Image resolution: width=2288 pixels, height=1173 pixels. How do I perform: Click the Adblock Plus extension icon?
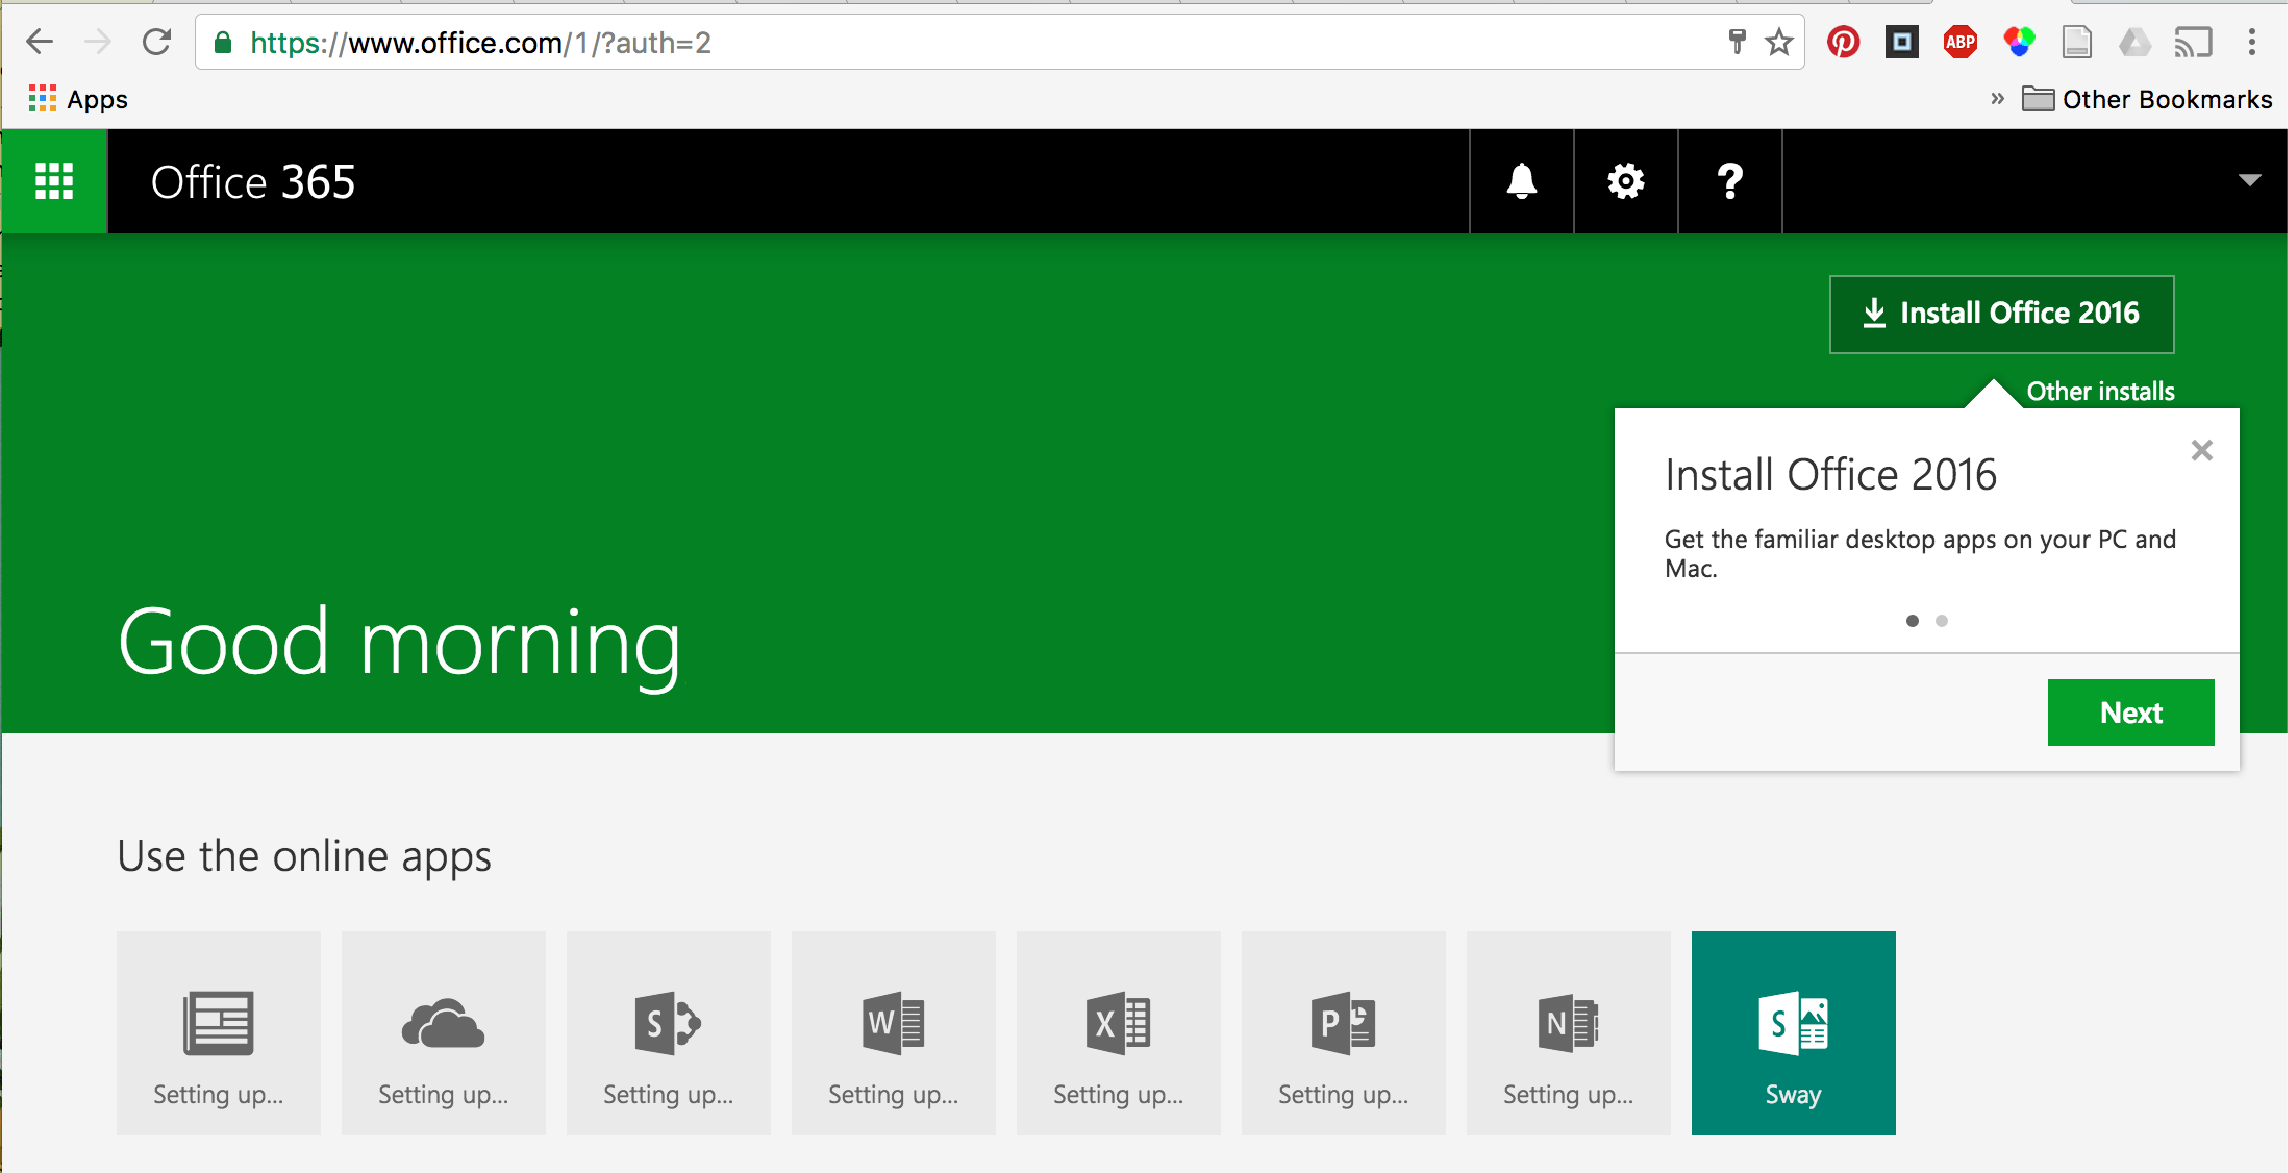click(x=1959, y=42)
